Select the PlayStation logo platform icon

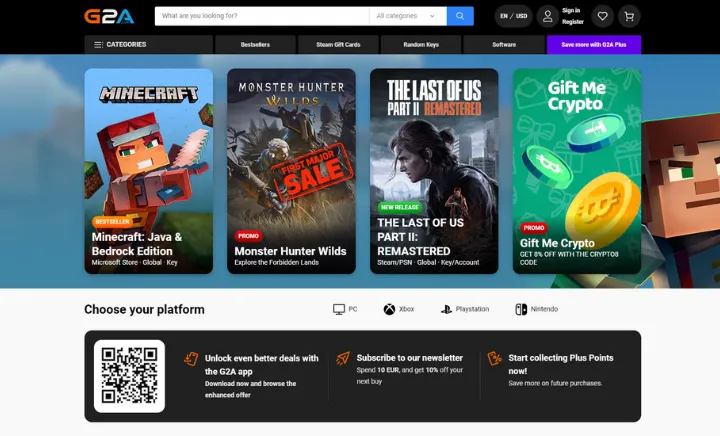pyautogui.click(x=446, y=309)
